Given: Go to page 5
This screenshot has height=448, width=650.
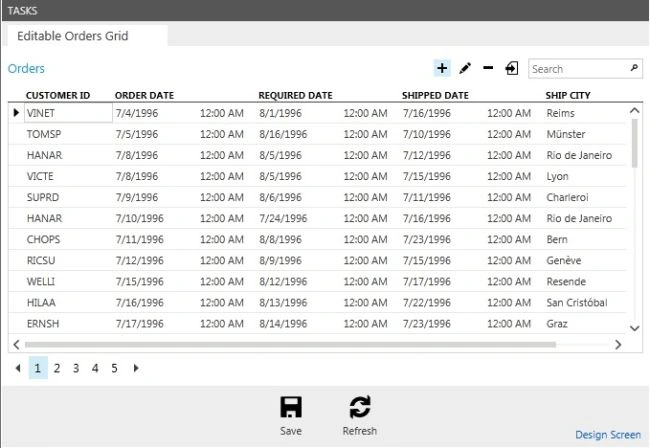Looking at the screenshot, I should pos(114,368).
